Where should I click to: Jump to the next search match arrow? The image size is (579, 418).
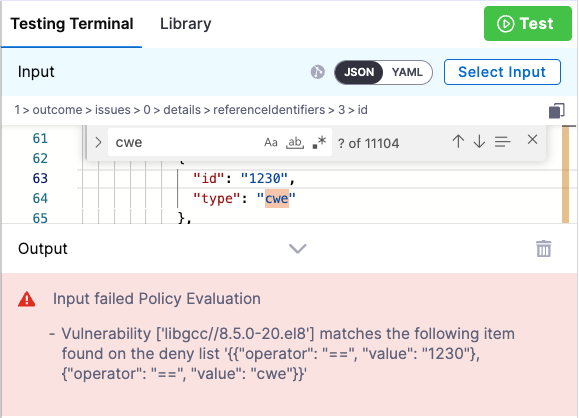pyautogui.click(x=479, y=141)
